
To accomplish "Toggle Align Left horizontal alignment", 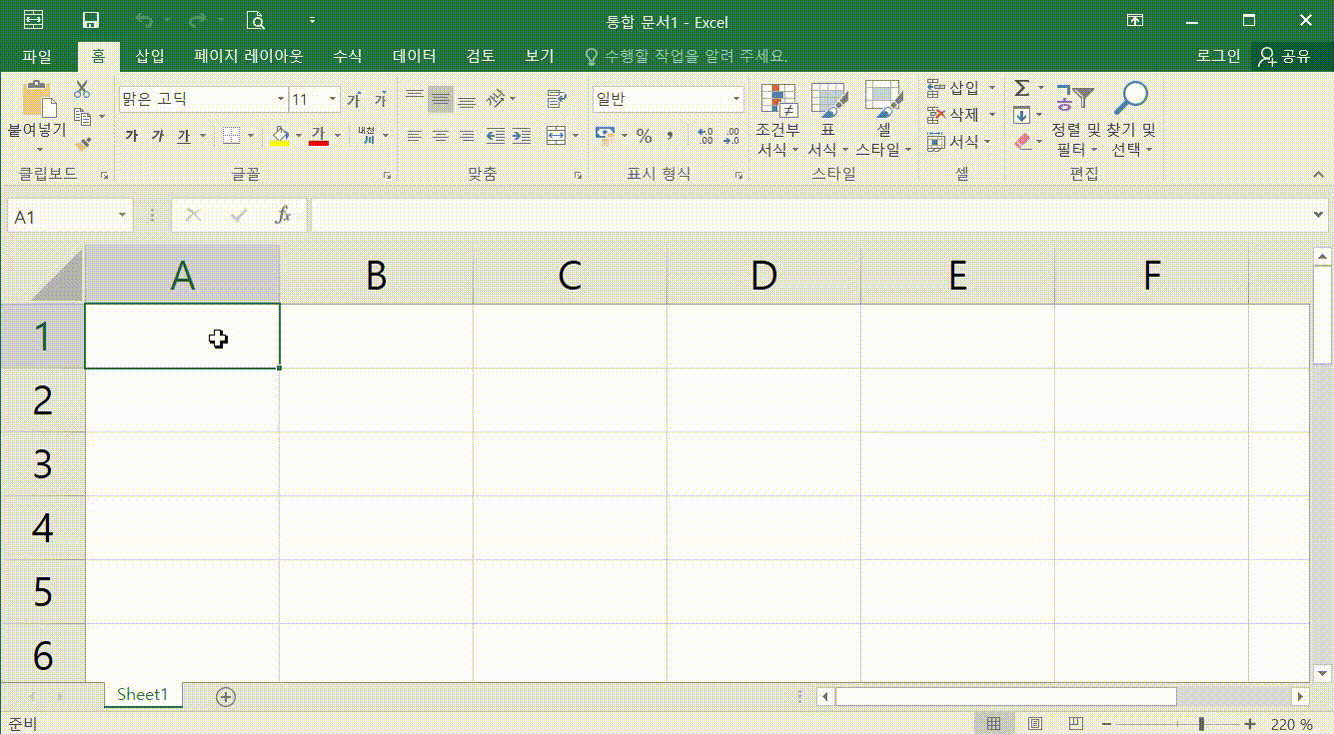I will click(414, 136).
